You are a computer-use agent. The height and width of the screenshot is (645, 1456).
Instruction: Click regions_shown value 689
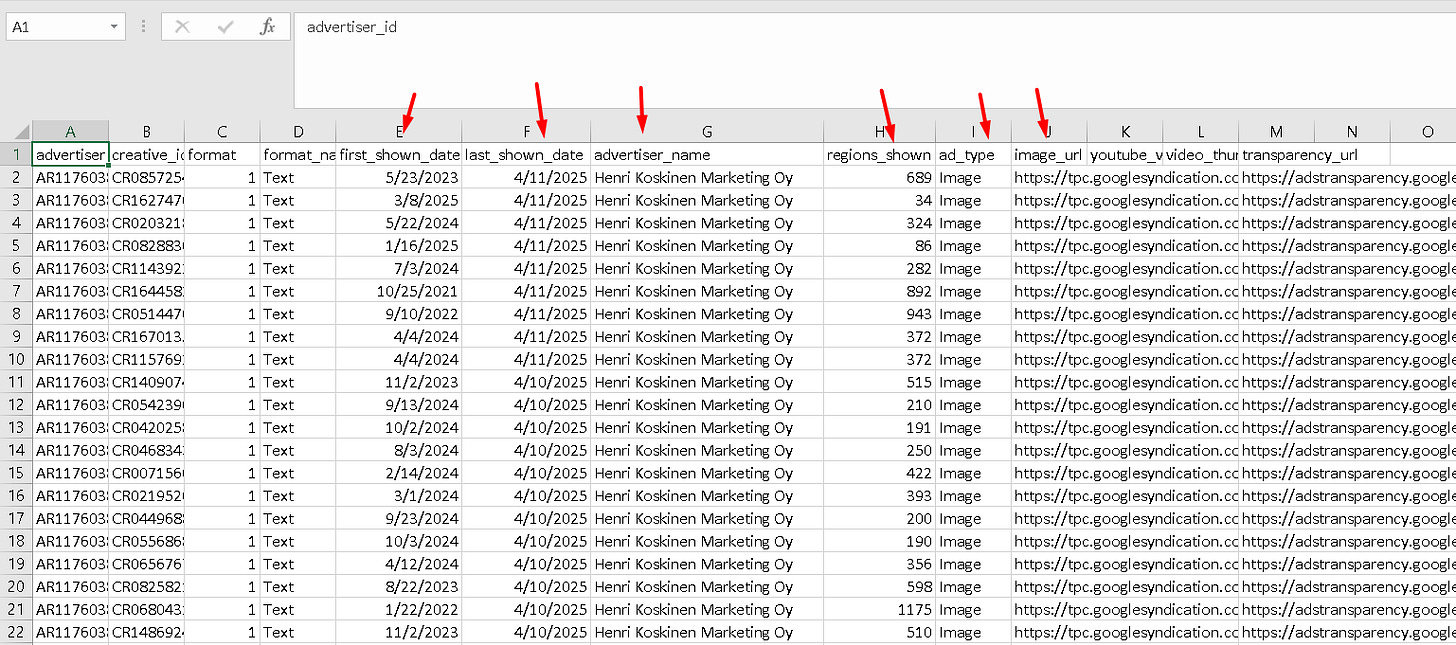click(880, 177)
